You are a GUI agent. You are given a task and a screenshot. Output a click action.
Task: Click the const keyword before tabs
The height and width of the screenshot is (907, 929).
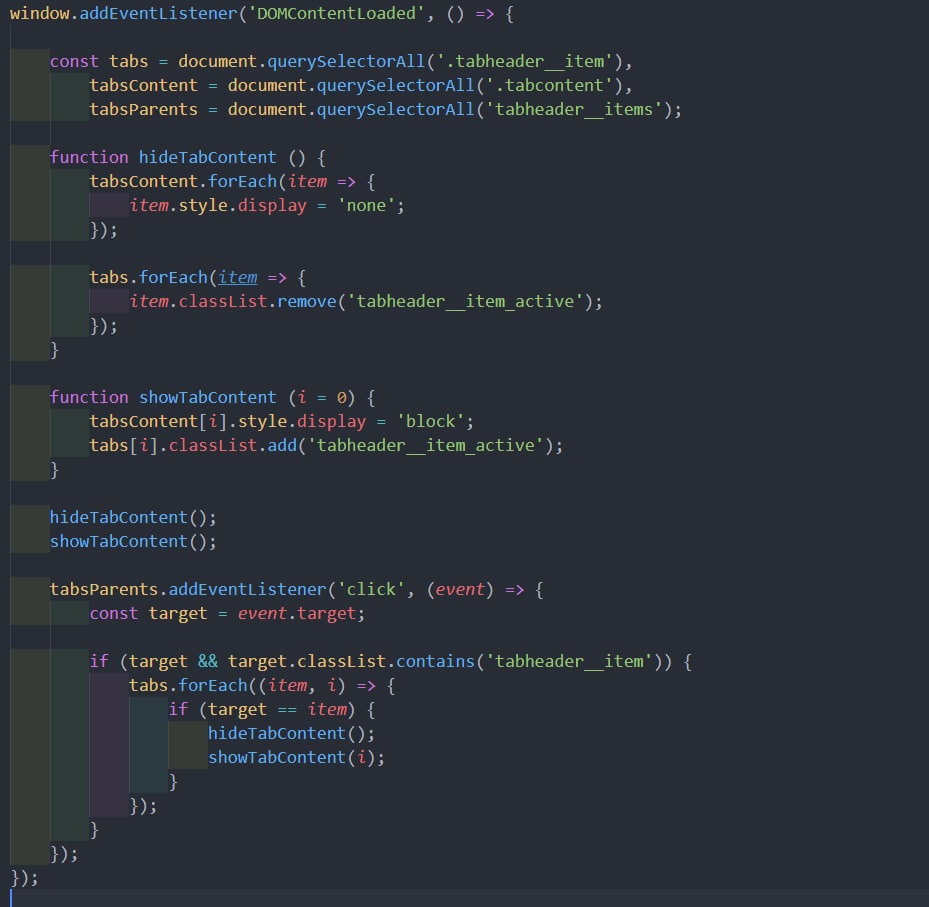[74, 62]
